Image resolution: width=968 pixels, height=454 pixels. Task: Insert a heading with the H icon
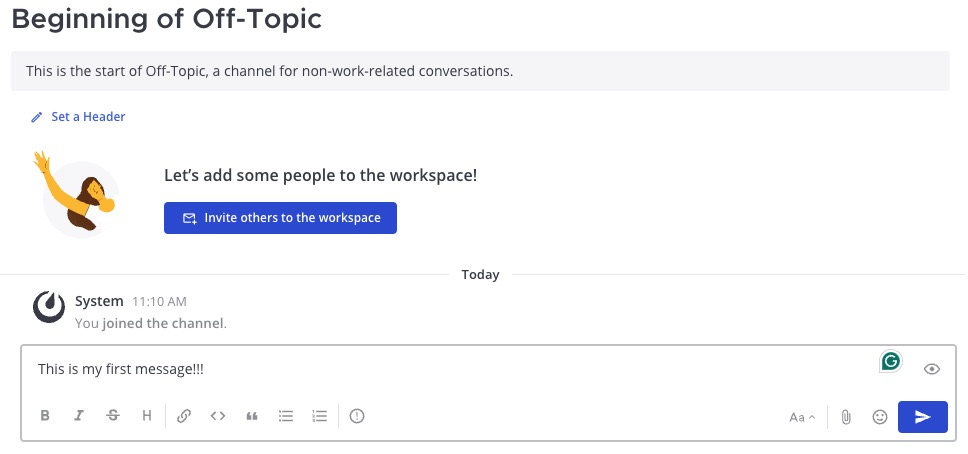(147, 417)
